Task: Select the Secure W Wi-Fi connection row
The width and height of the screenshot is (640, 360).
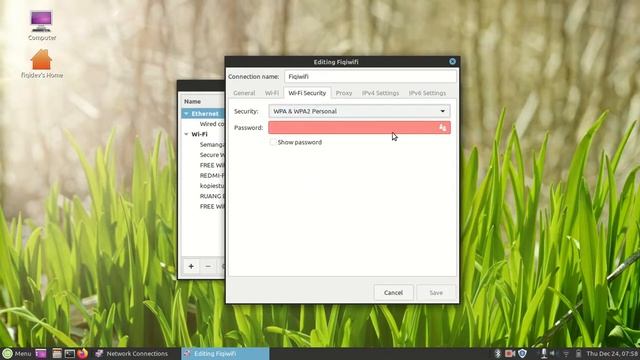Action: coord(203,155)
